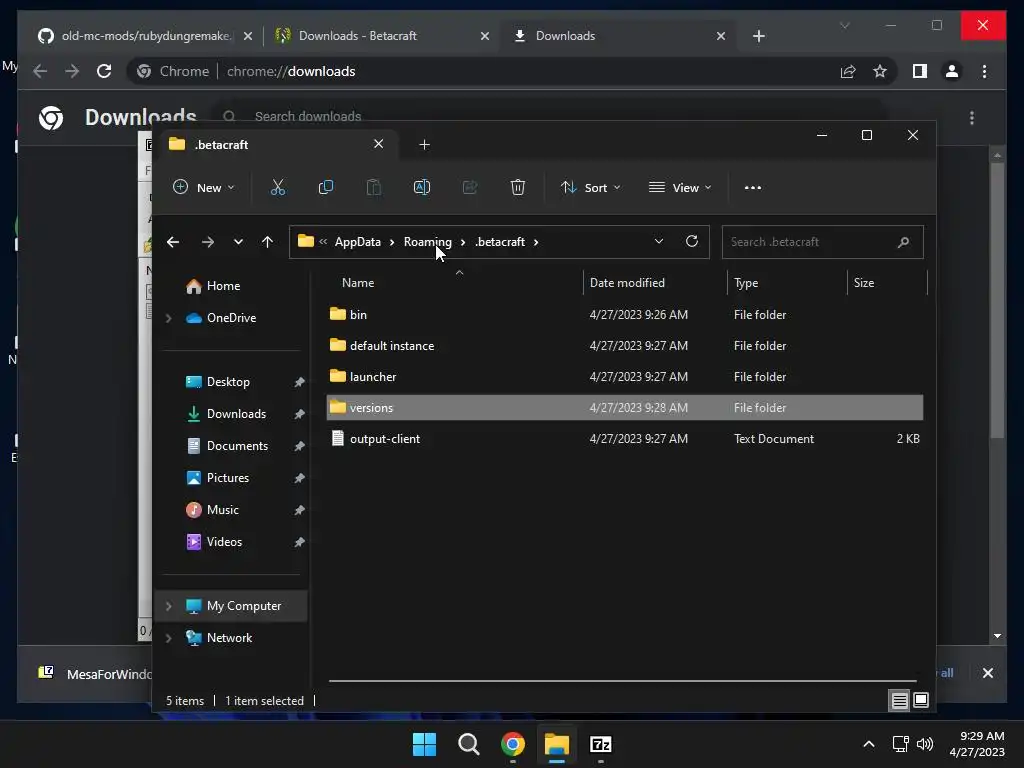Click chevron after .betacraft in address bar
The height and width of the screenshot is (768, 1024).
pyautogui.click(x=536, y=242)
